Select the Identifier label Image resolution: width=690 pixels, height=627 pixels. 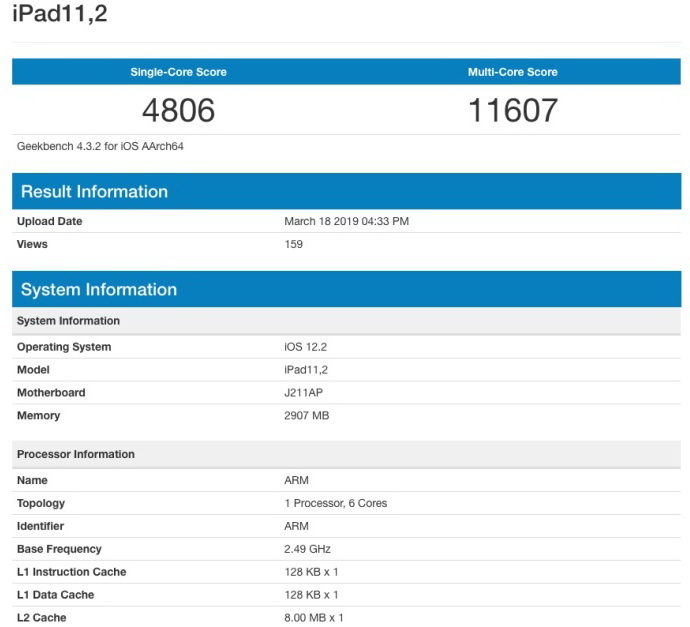[40, 526]
